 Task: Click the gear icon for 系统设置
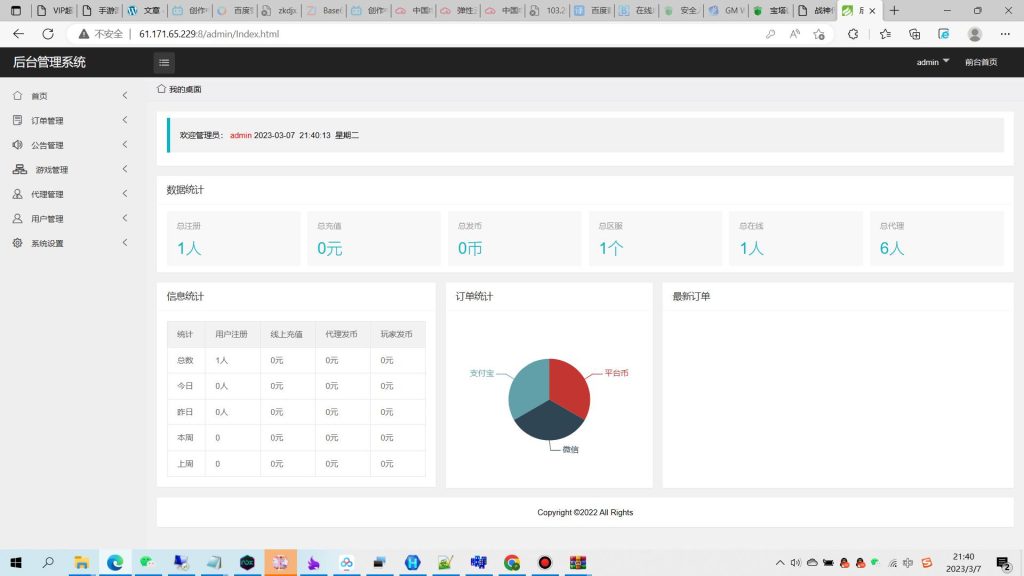pos(17,243)
